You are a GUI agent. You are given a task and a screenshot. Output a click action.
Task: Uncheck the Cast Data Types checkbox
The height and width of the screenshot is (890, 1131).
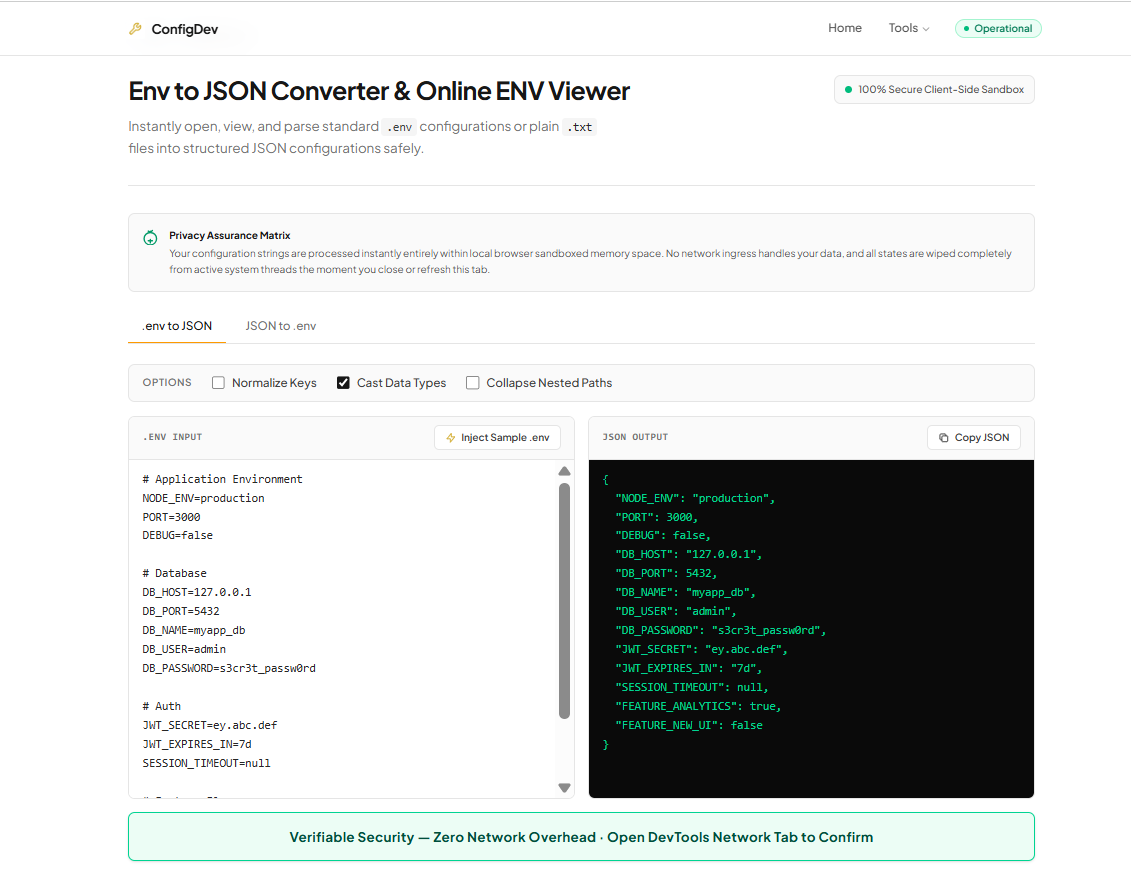[x=343, y=383]
